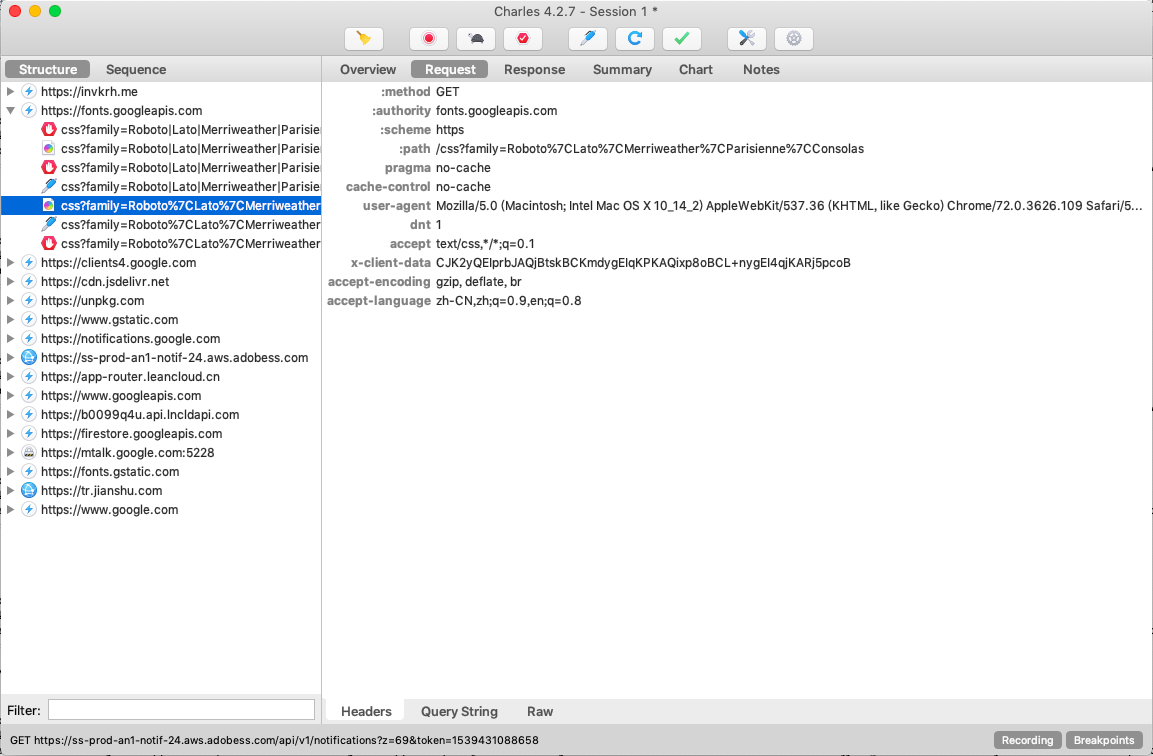Open Charles tools via the wrench icon
Viewport: 1153px width, 756px height.
click(x=746, y=38)
